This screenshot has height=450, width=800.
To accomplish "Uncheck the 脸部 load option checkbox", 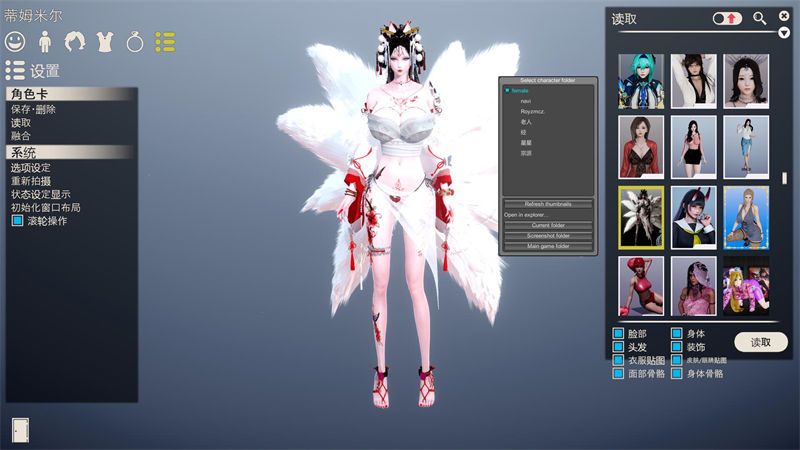I will pyautogui.click(x=618, y=334).
